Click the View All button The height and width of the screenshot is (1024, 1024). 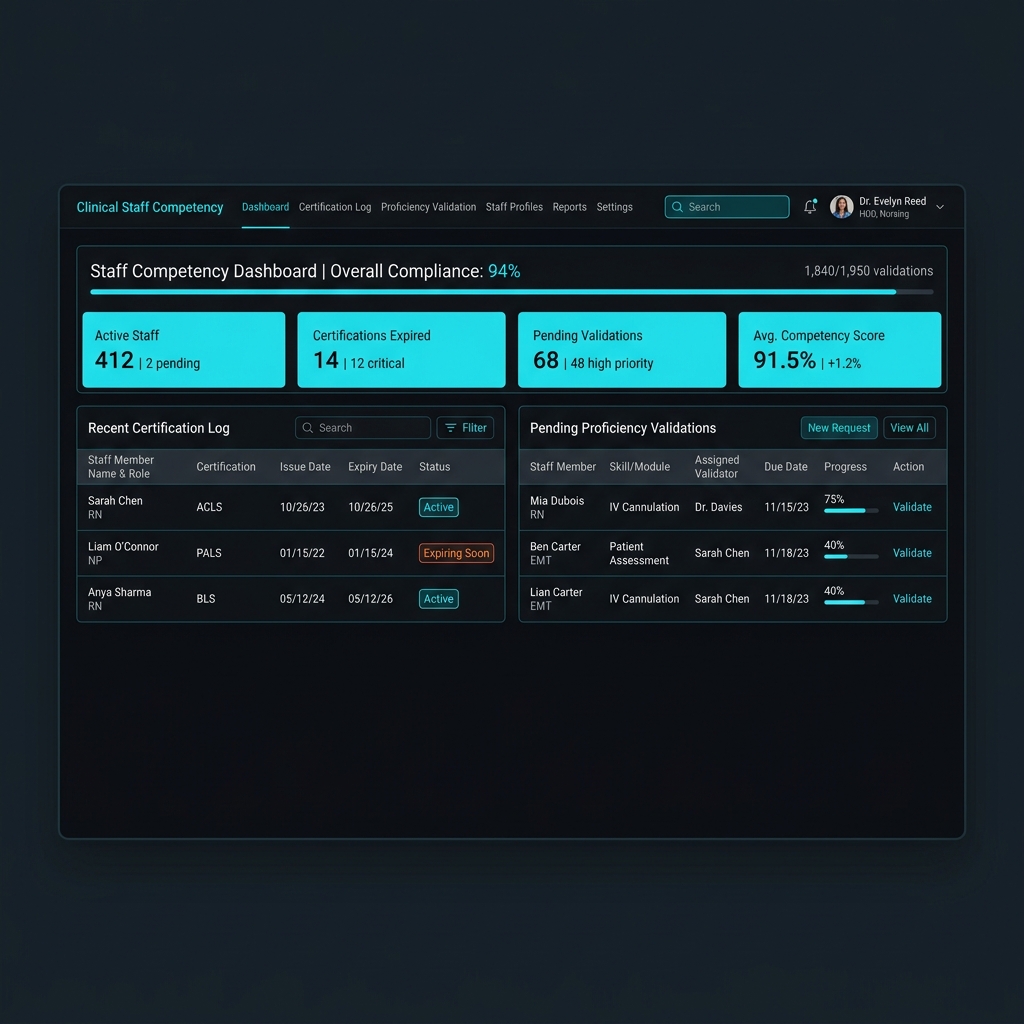909,428
